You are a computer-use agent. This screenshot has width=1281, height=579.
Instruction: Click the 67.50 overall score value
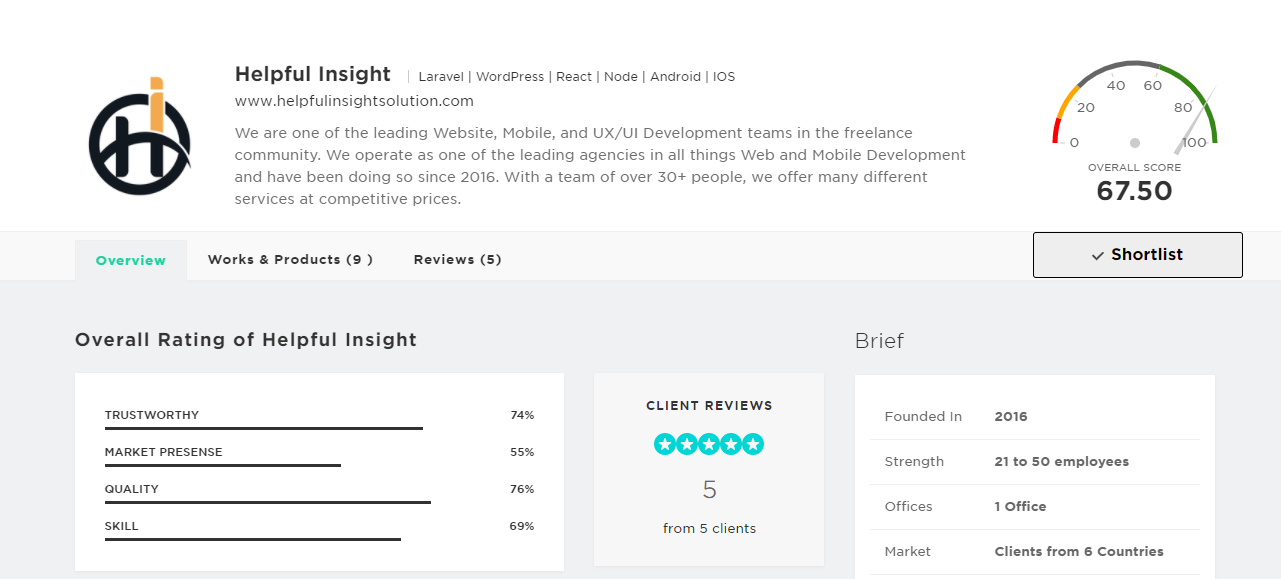pyautogui.click(x=1134, y=191)
